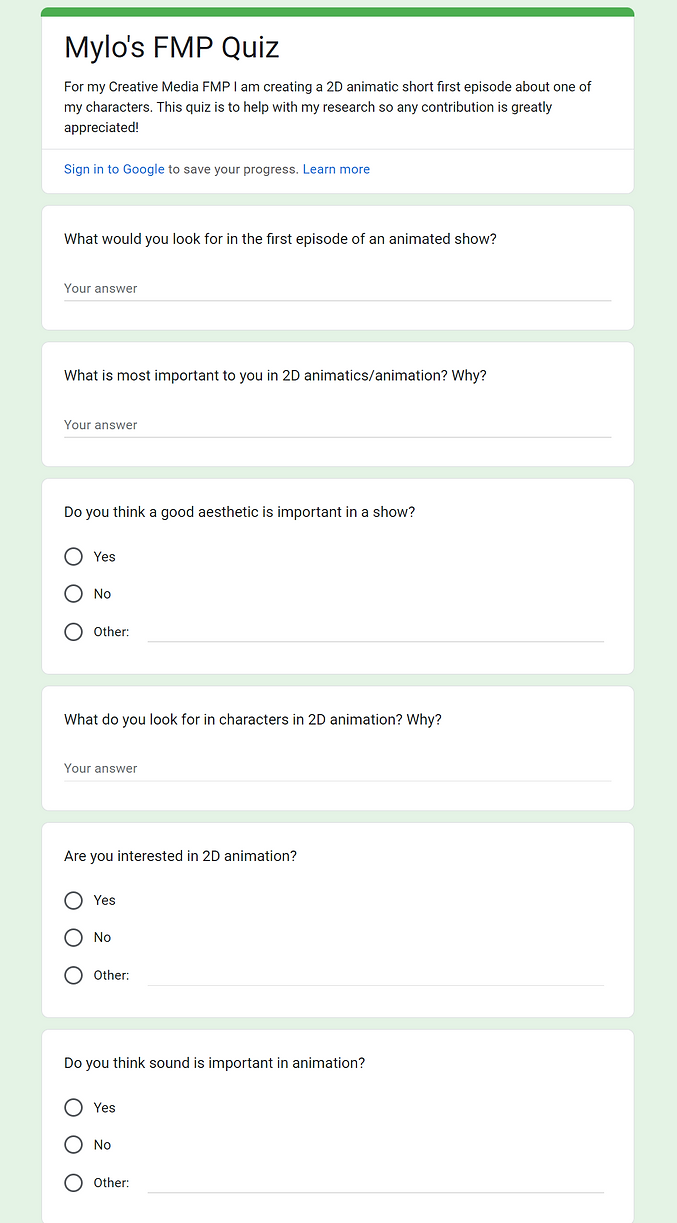Screen dimensions: 677x1223
Task: Click the green header bar at the top
Action: pos(338,9)
